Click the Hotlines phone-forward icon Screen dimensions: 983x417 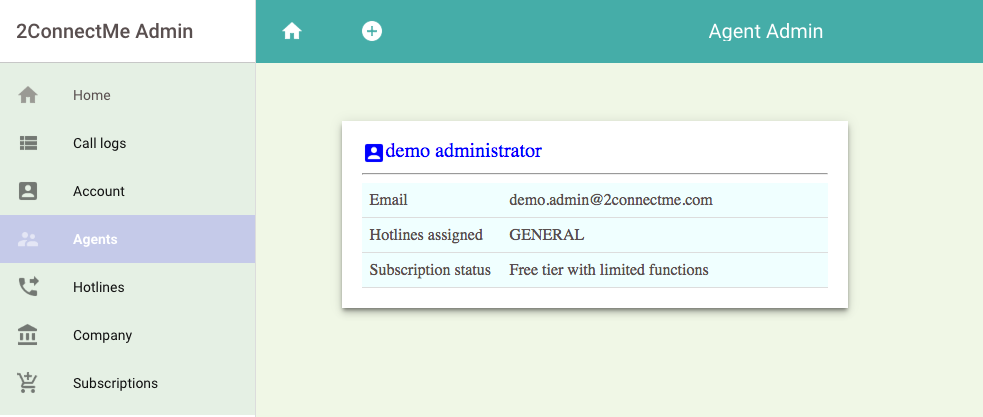tap(28, 287)
